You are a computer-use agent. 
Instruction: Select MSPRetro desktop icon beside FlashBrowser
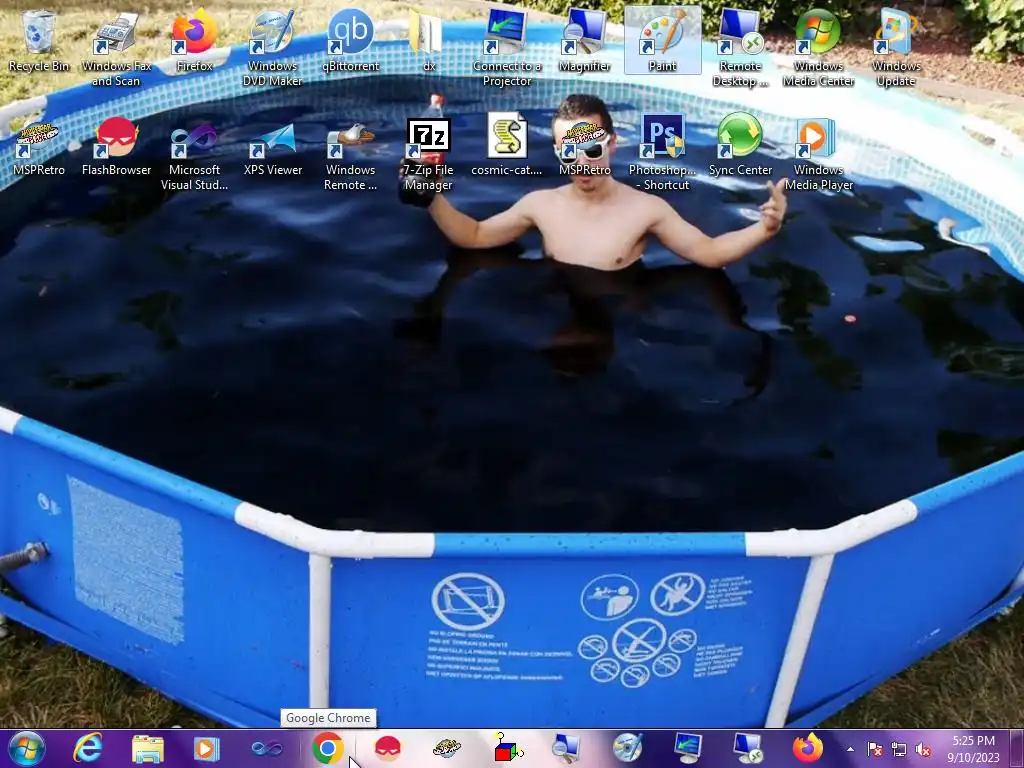pyautogui.click(x=39, y=145)
